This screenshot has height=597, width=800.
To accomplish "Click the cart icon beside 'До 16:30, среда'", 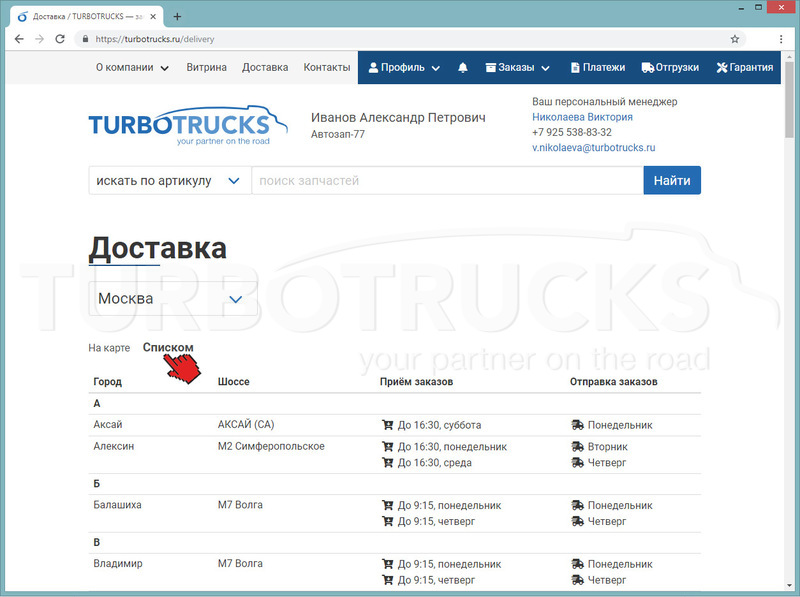I will click(x=388, y=462).
